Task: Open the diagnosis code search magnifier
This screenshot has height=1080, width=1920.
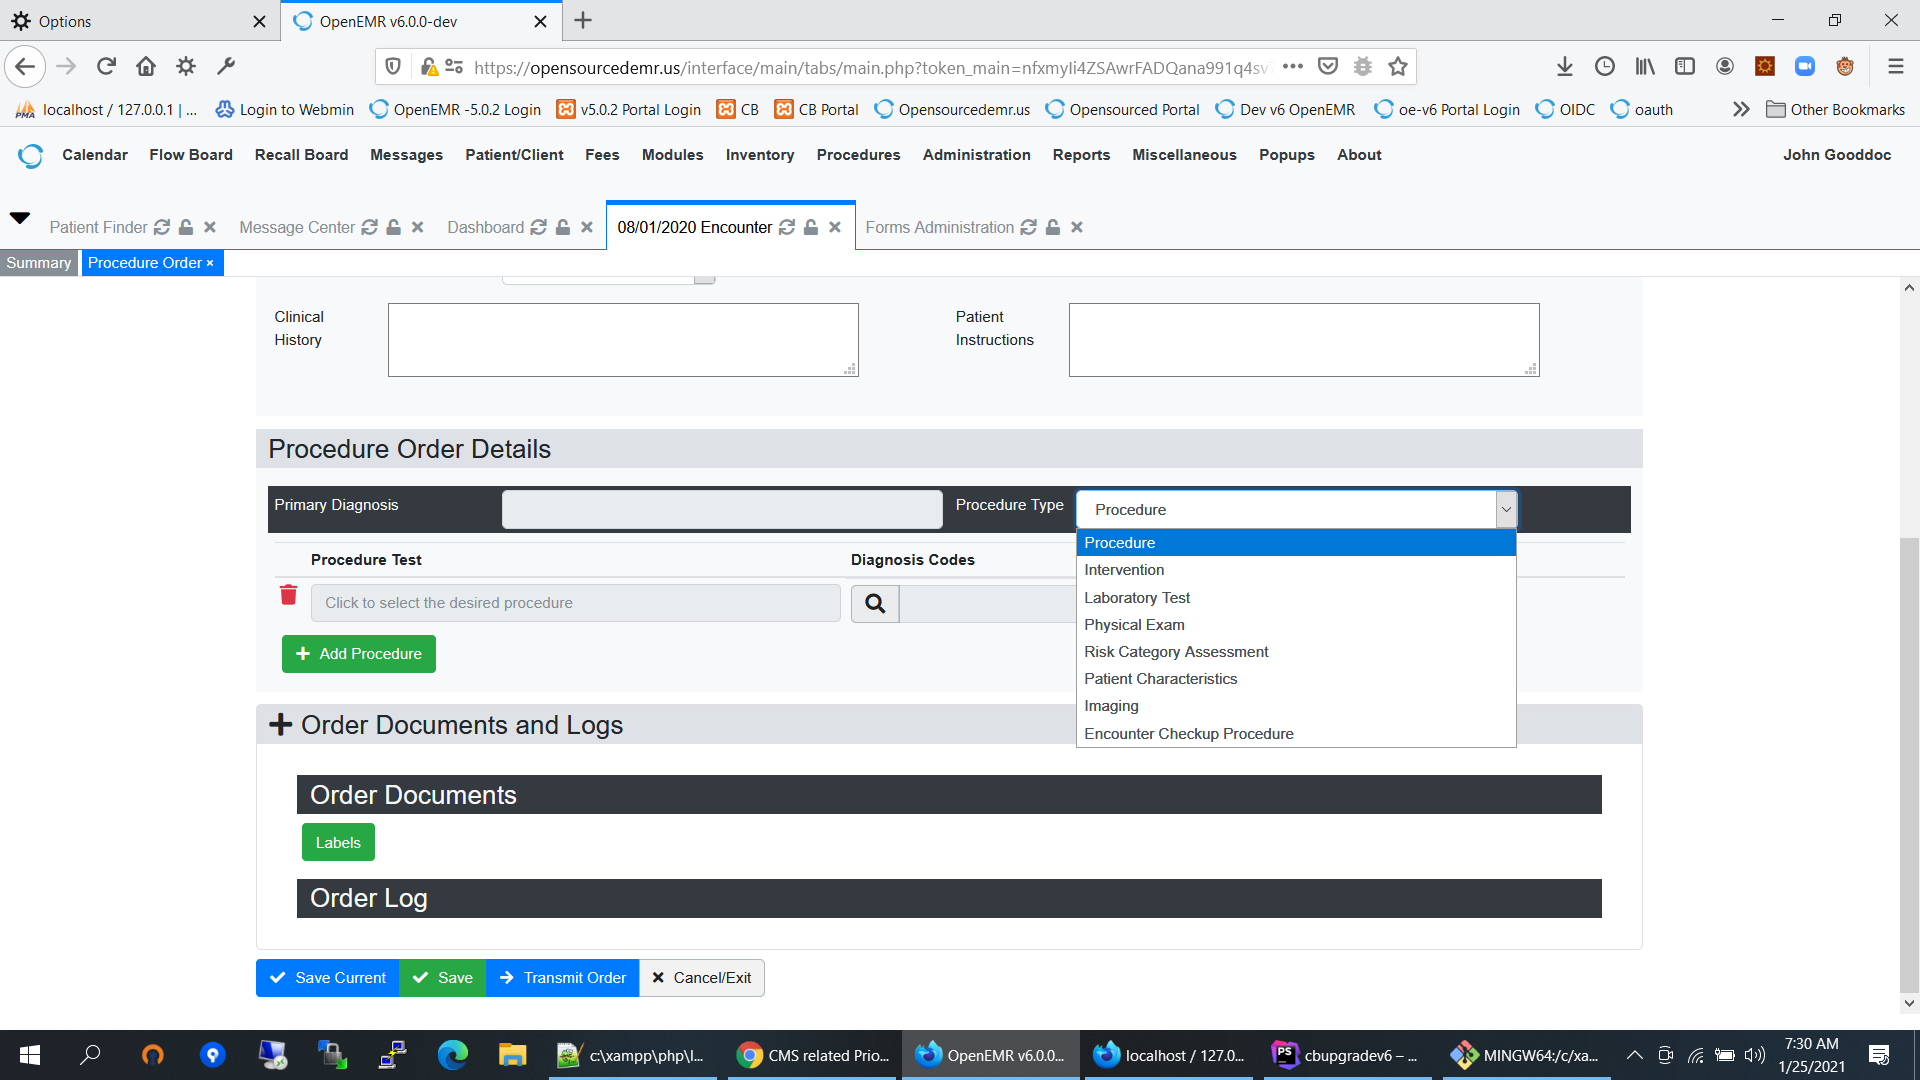Action: pos(874,603)
